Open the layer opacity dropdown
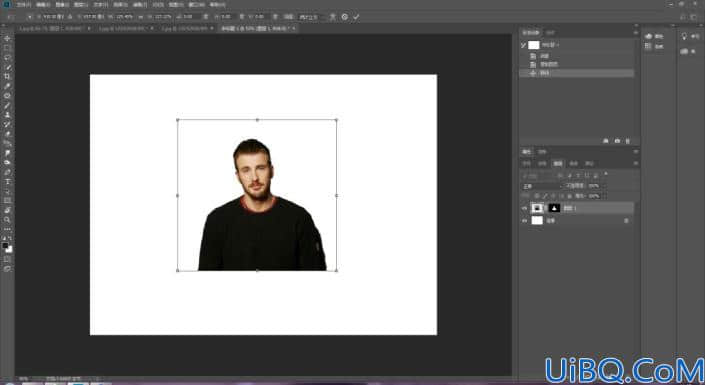The image size is (705, 385). pyautogui.click(x=594, y=186)
